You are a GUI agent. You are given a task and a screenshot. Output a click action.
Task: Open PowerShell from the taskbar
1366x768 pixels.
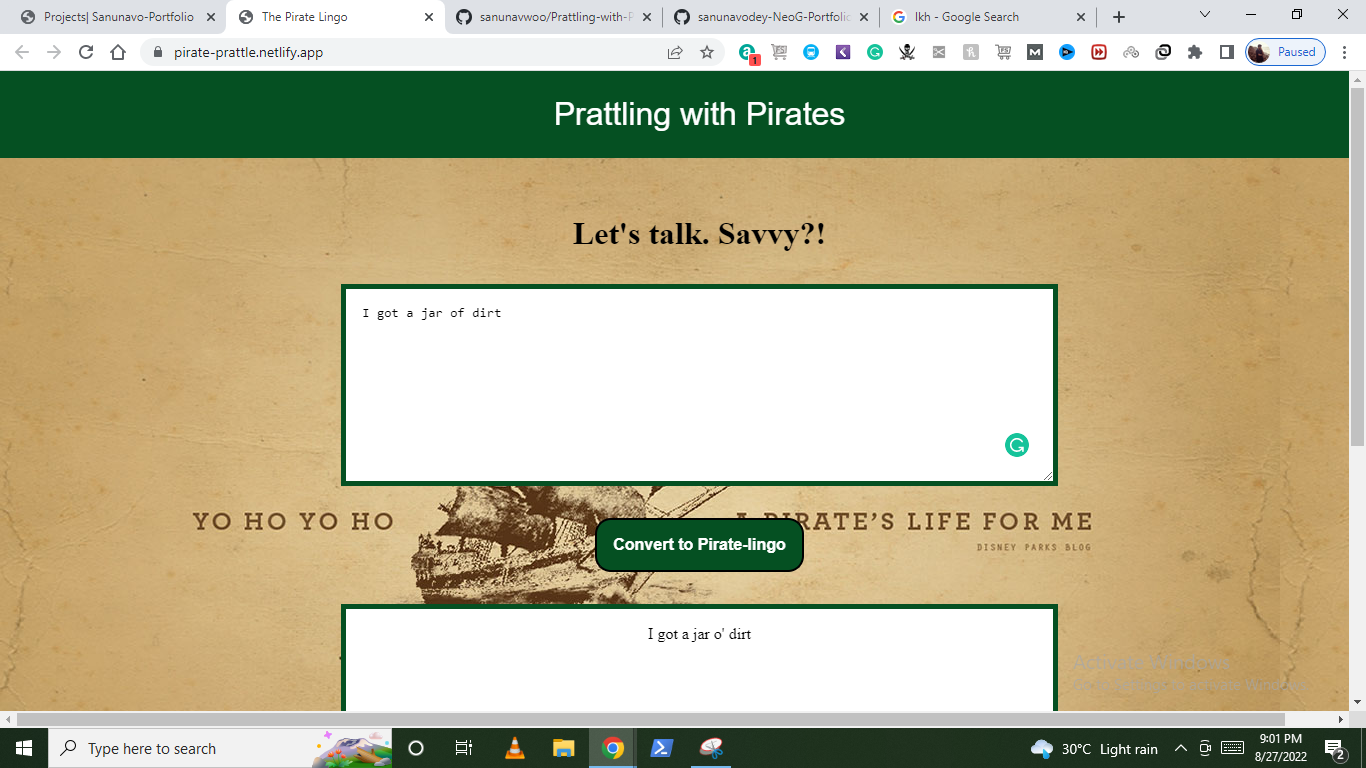tap(661, 748)
